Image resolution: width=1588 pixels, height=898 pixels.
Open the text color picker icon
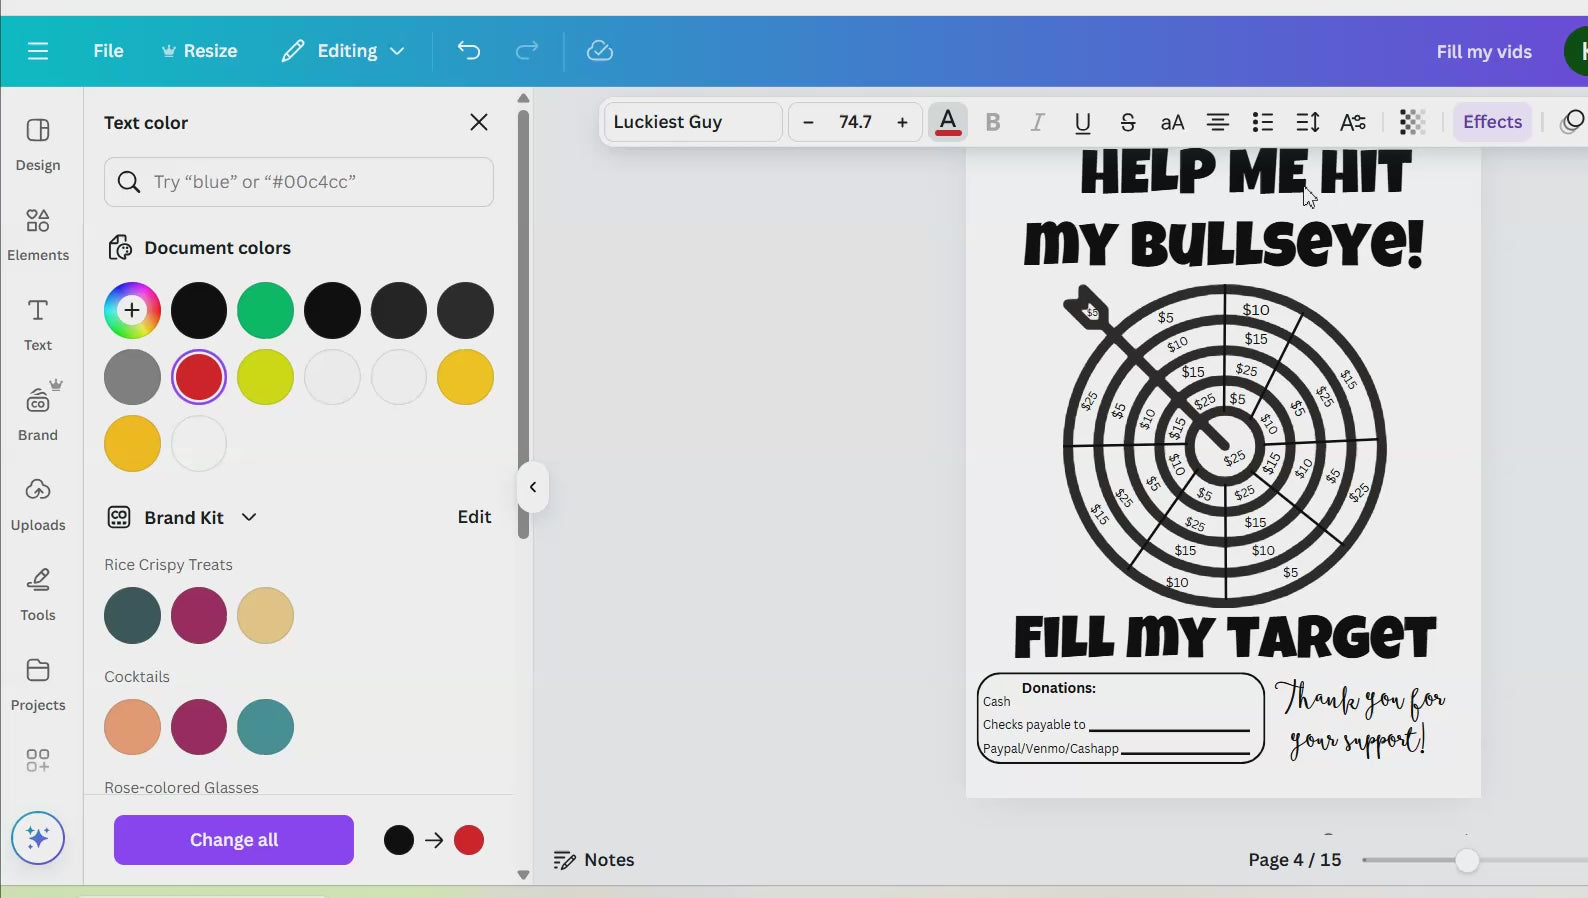948,122
